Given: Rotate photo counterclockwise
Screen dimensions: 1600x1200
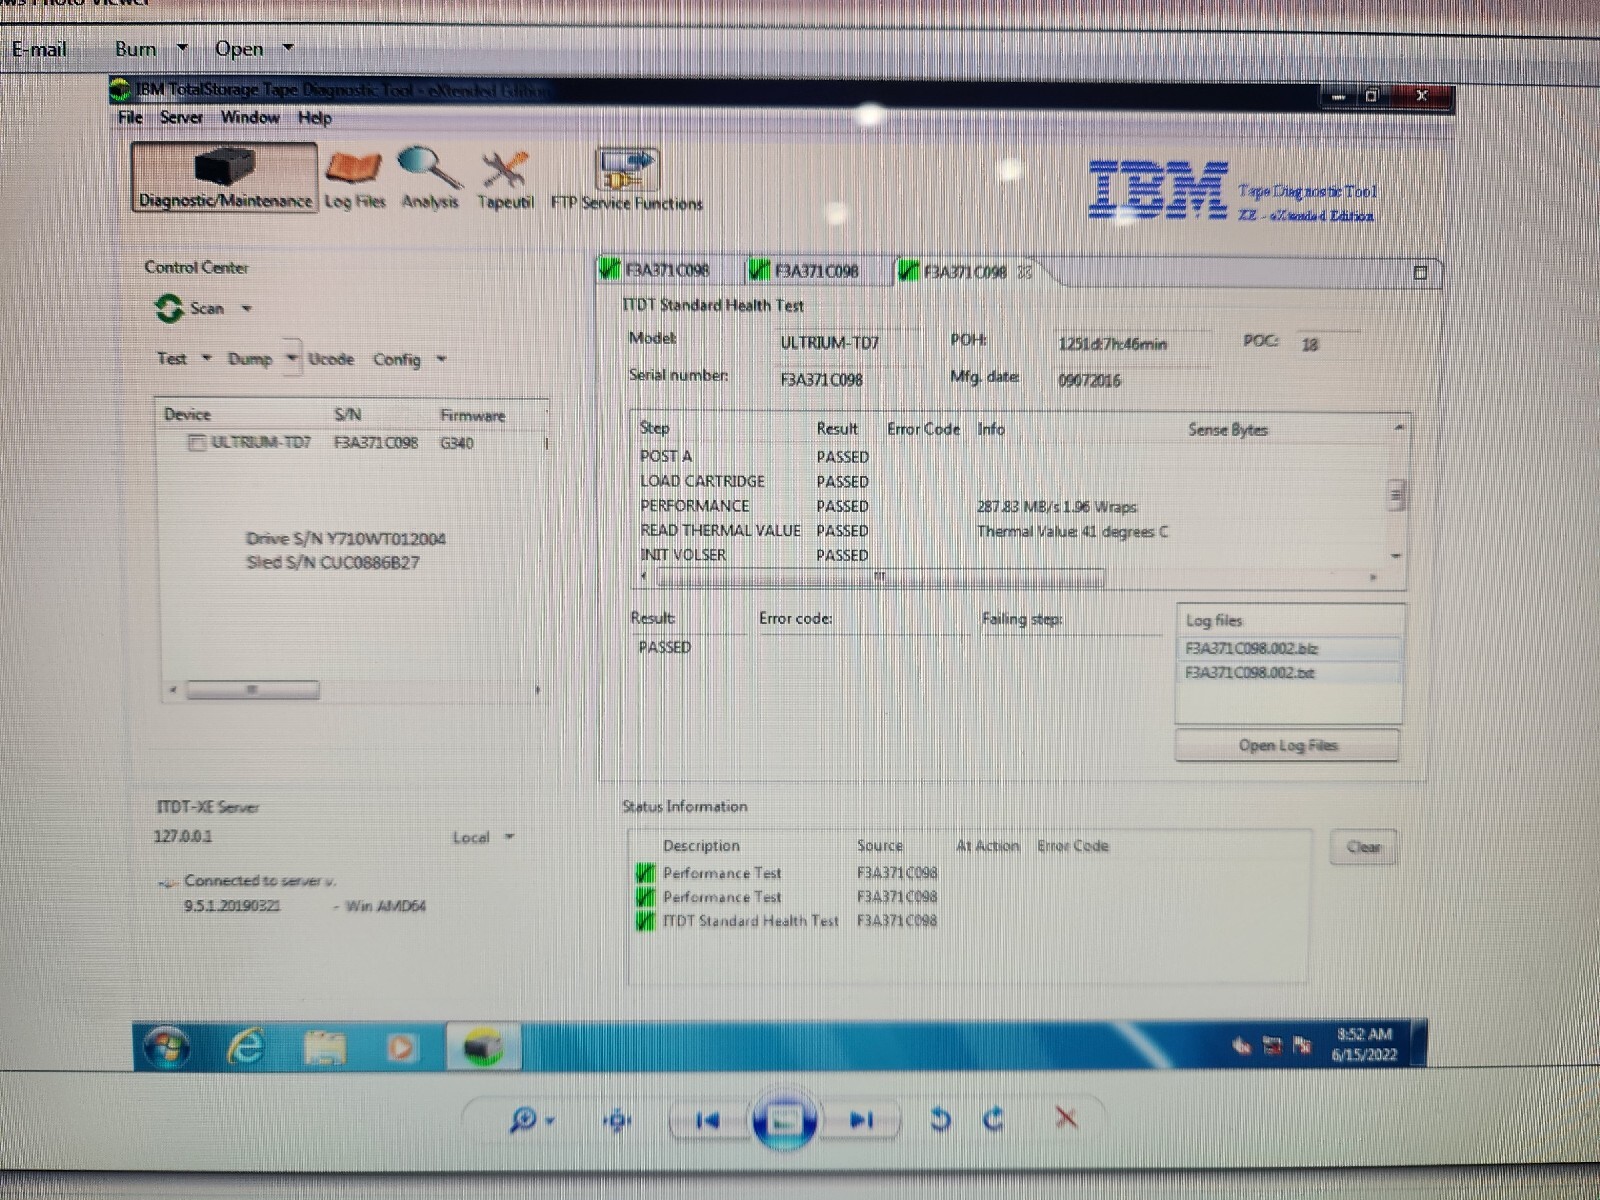Looking at the screenshot, I should [x=940, y=1119].
